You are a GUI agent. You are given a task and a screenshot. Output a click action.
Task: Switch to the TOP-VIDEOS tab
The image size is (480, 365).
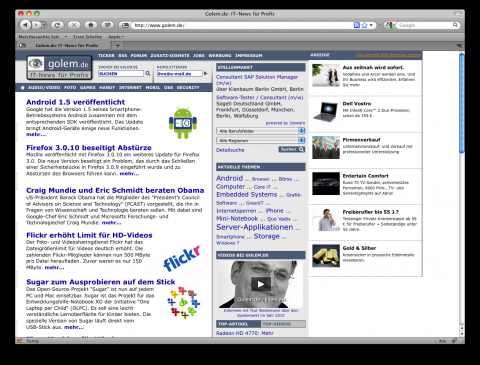[283, 324]
